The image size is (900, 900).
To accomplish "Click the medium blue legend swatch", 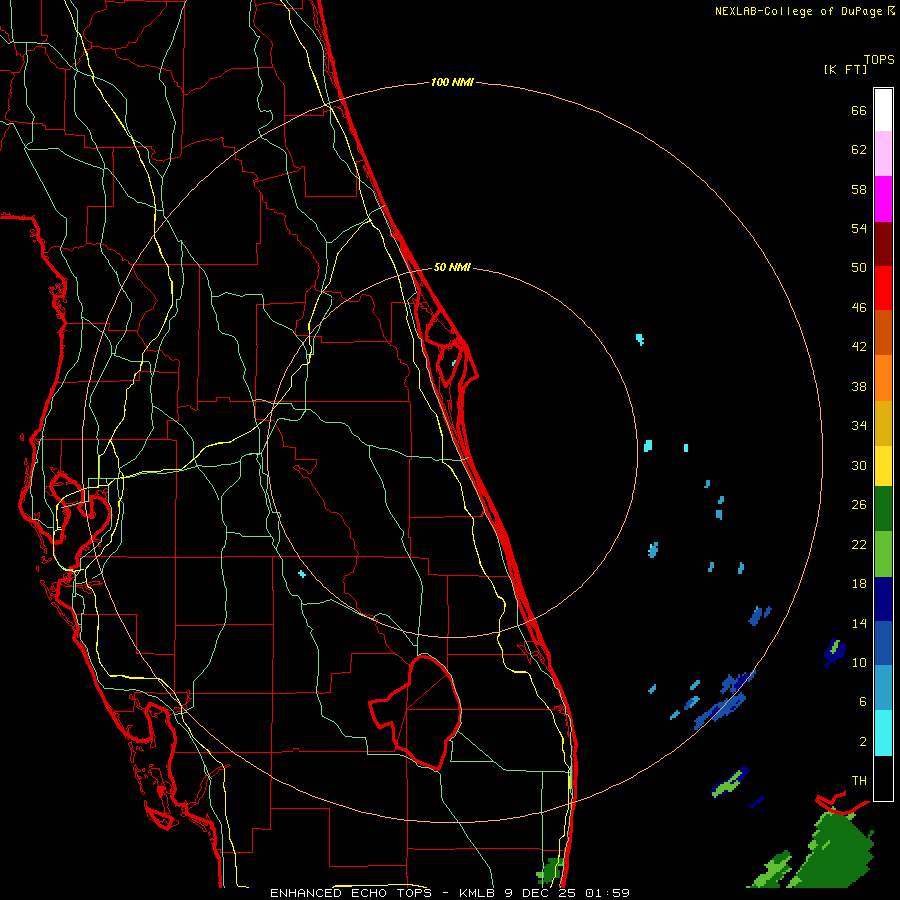I will [883, 643].
